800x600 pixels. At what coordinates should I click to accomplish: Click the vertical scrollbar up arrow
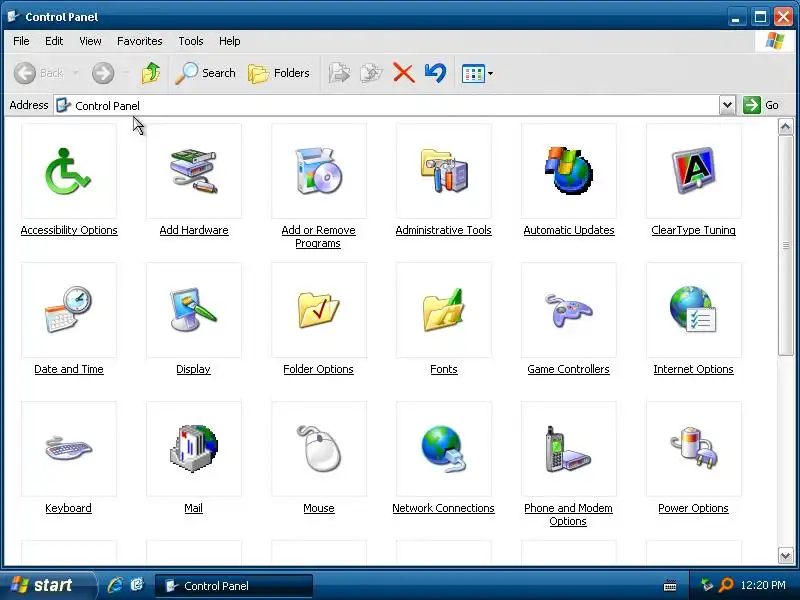(x=785, y=126)
